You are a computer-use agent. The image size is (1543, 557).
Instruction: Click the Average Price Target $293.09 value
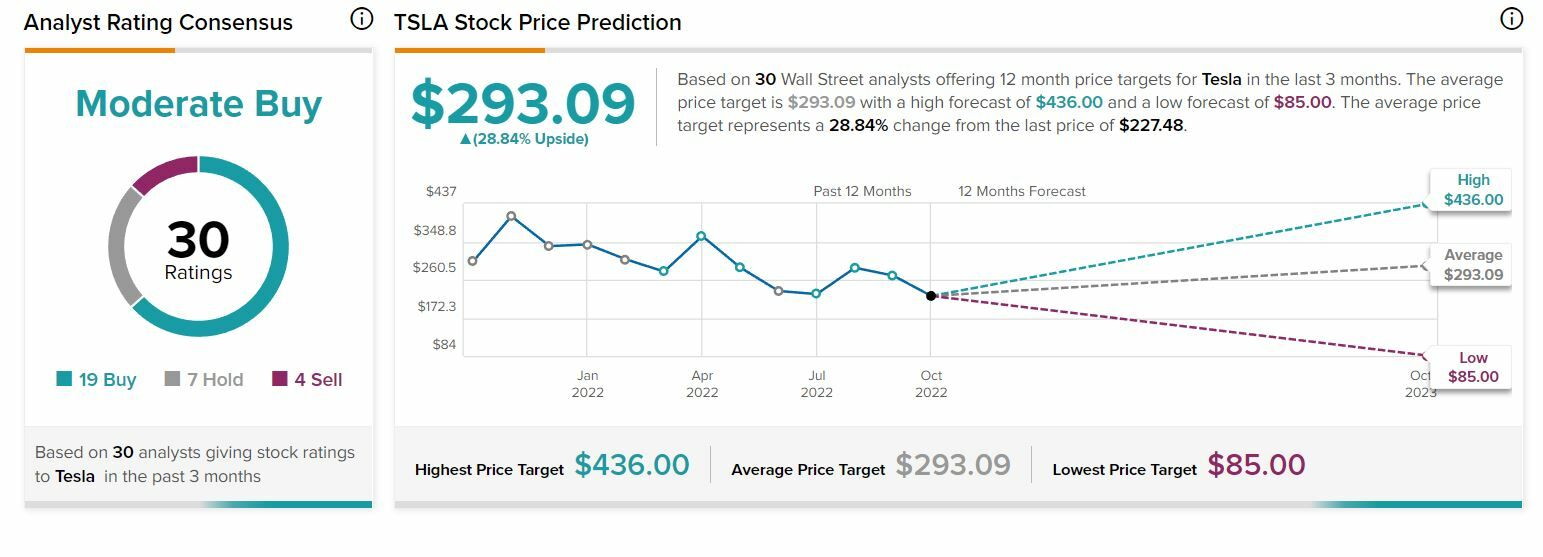point(953,466)
